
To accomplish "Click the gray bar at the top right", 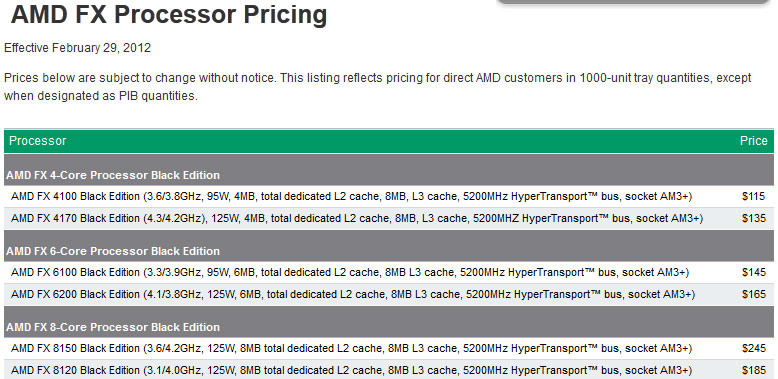I will [x=633, y=2].
